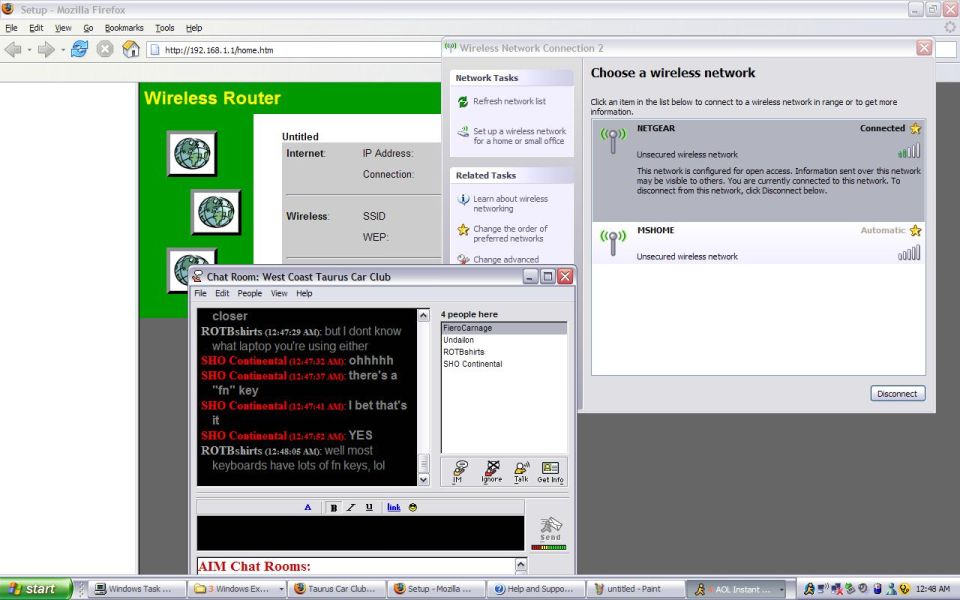Open Firefox View menu
This screenshot has width=960, height=600.
click(x=63, y=28)
